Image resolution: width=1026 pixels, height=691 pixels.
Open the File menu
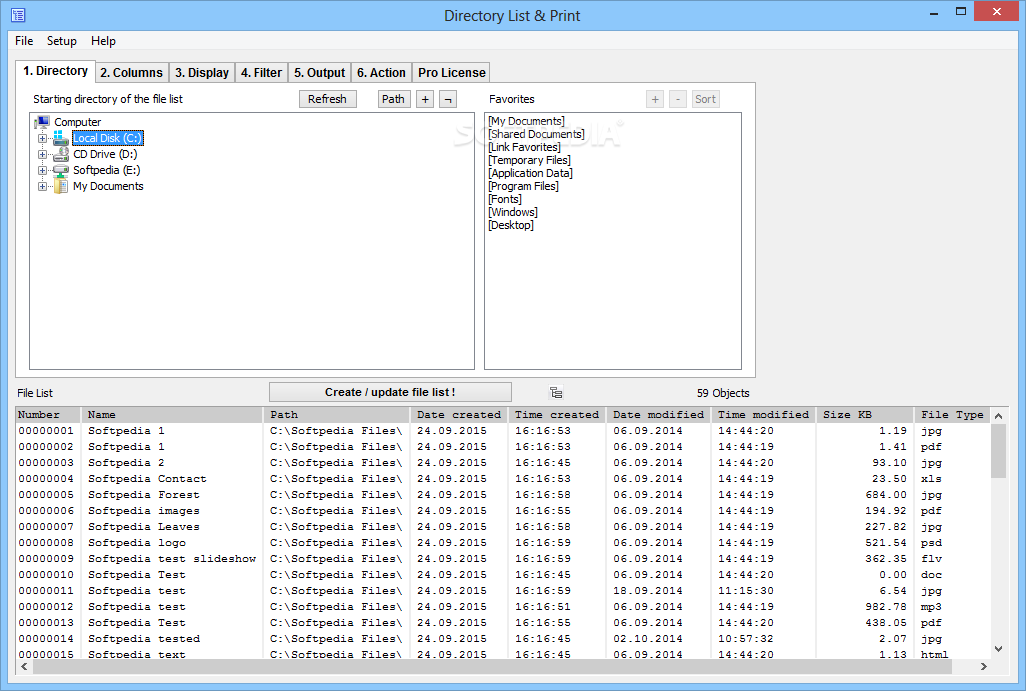(x=24, y=41)
